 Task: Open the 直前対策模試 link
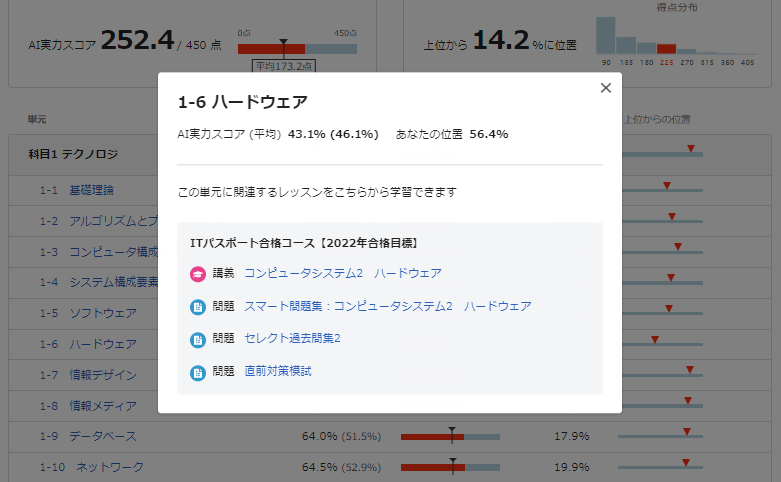278,371
